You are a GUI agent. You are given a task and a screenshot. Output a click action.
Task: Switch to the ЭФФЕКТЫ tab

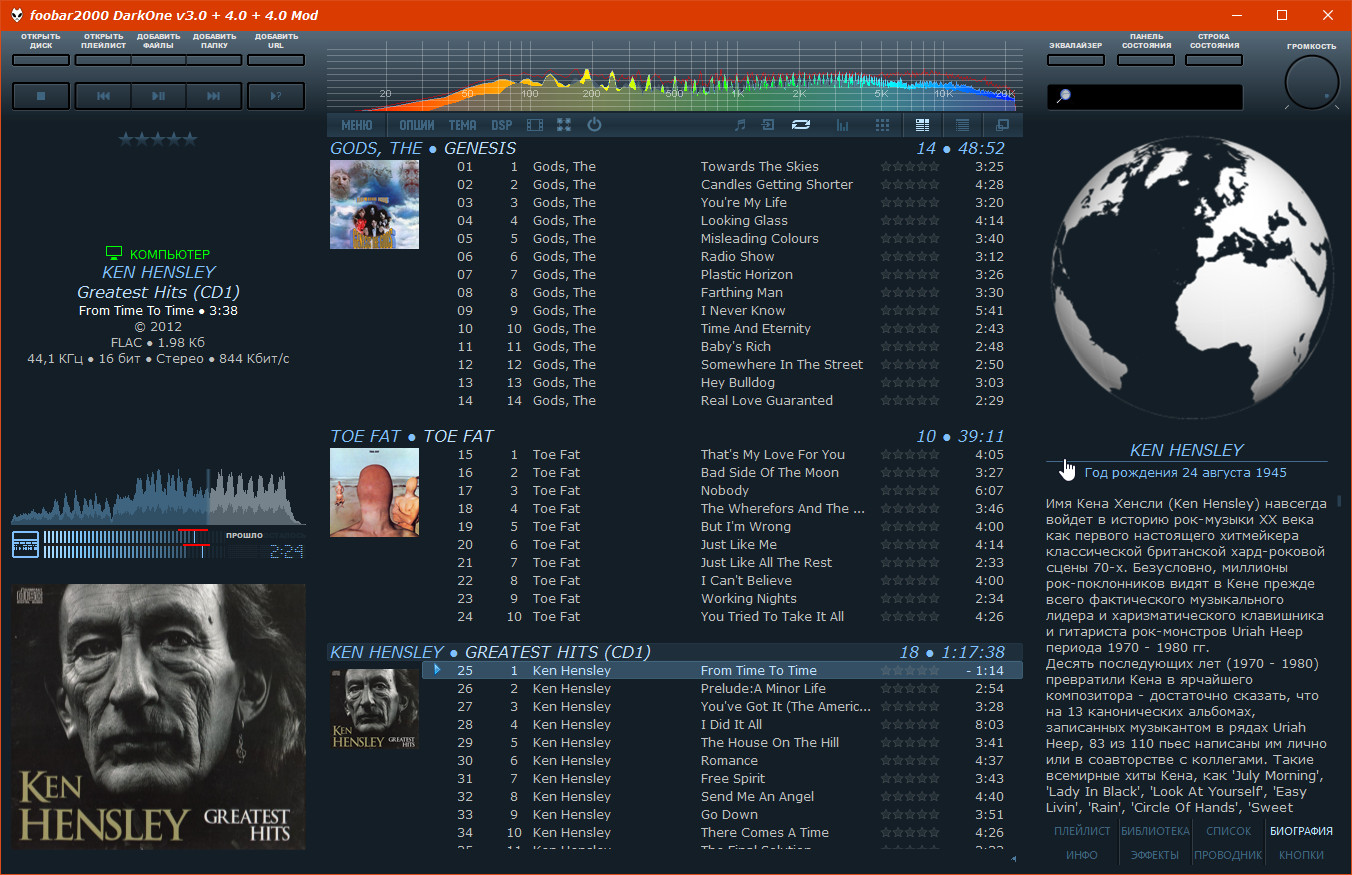(x=1155, y=855)
